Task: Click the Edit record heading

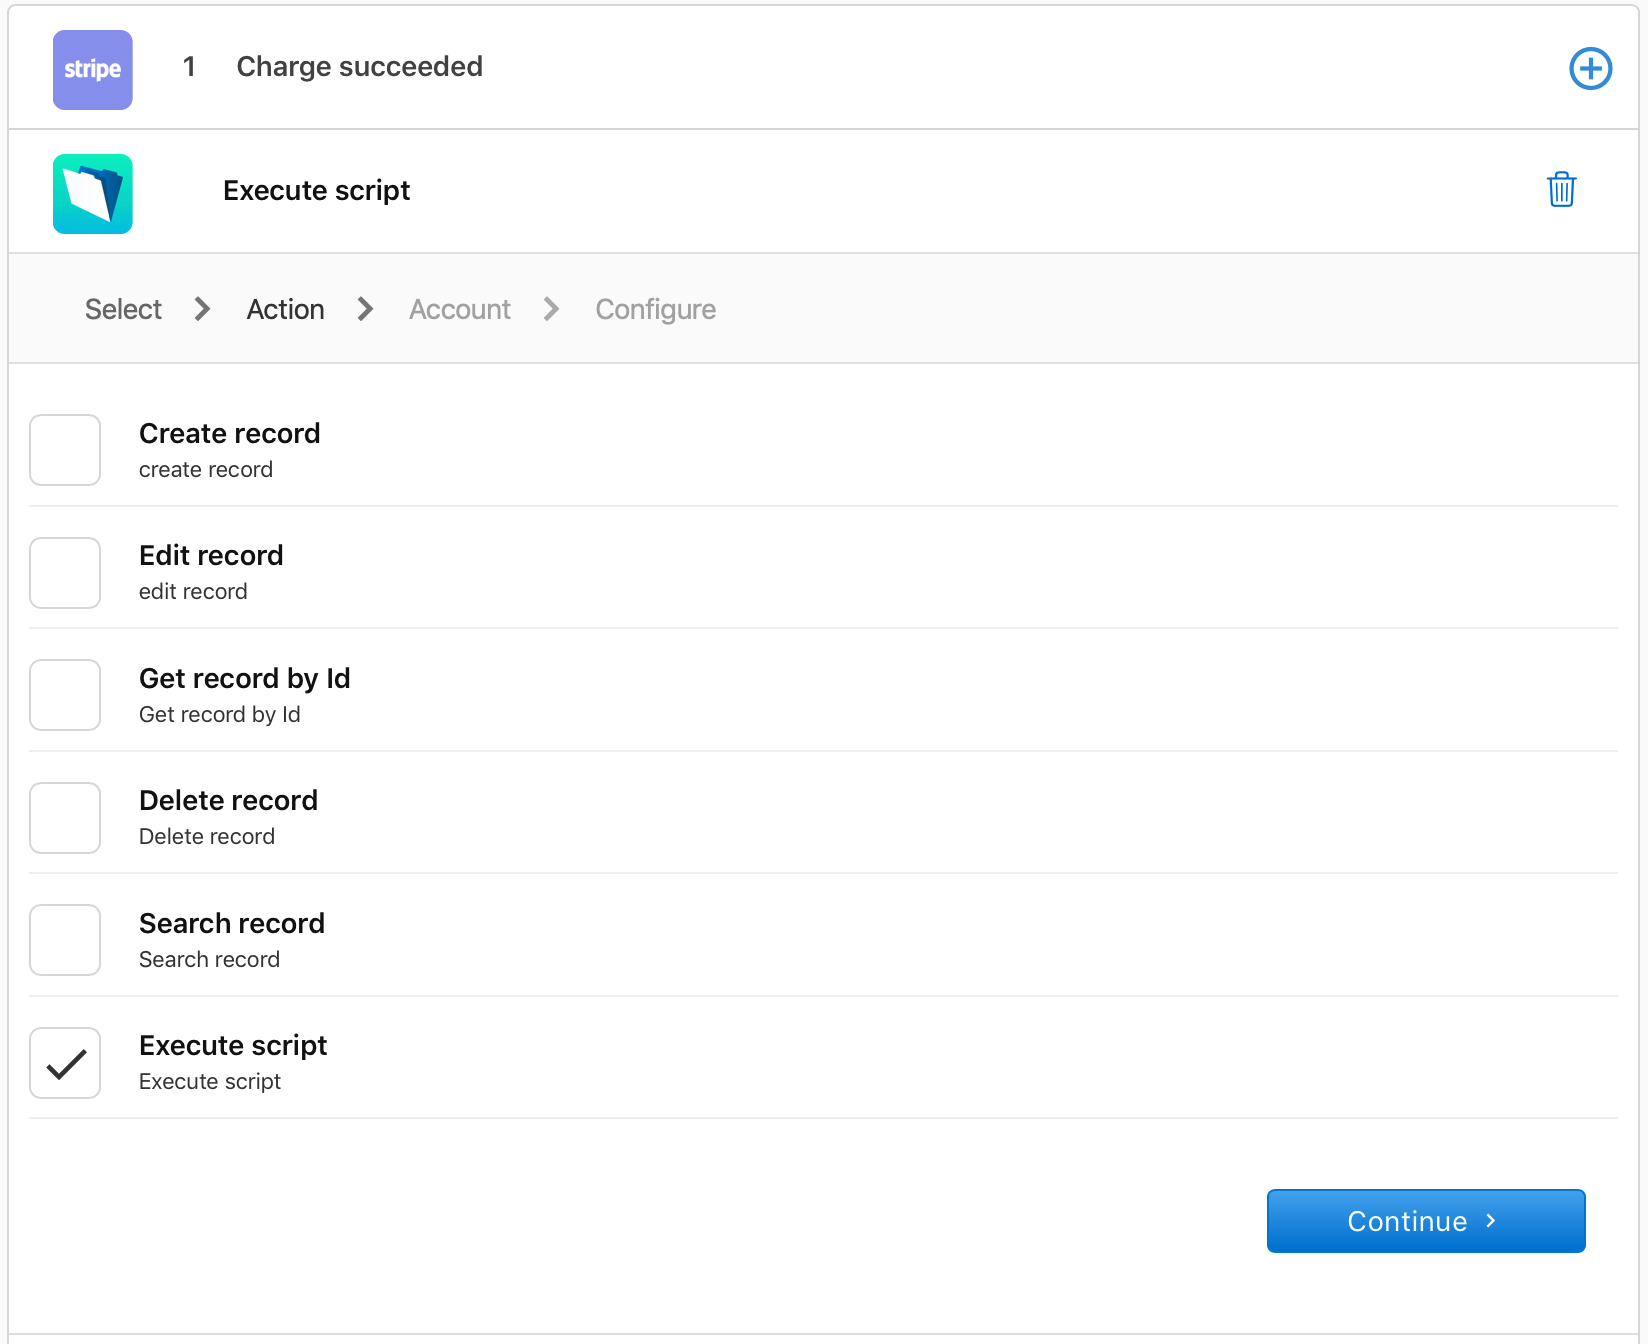Action: click(x=211, y=555)
